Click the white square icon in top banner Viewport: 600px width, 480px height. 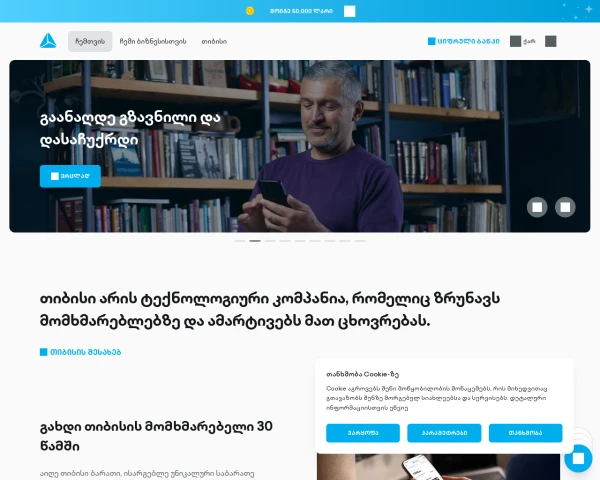click(349, 11)
